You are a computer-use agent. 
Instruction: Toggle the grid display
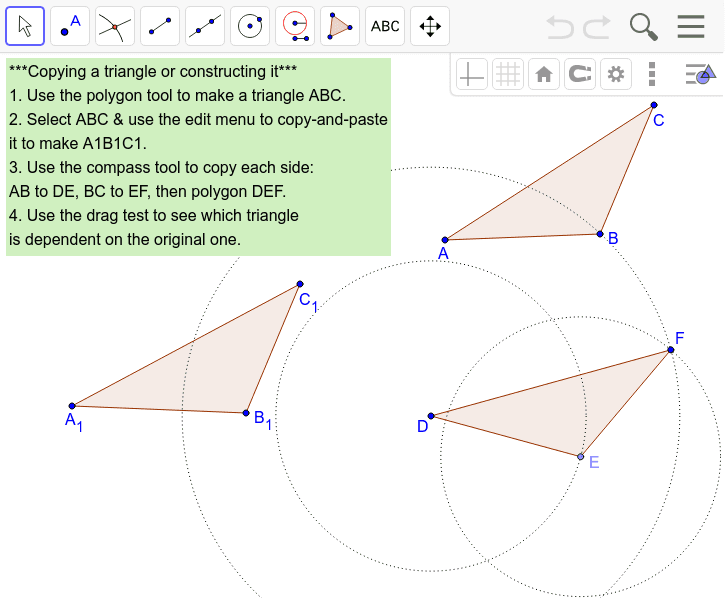pyautogui.click(x=508, y=74)
